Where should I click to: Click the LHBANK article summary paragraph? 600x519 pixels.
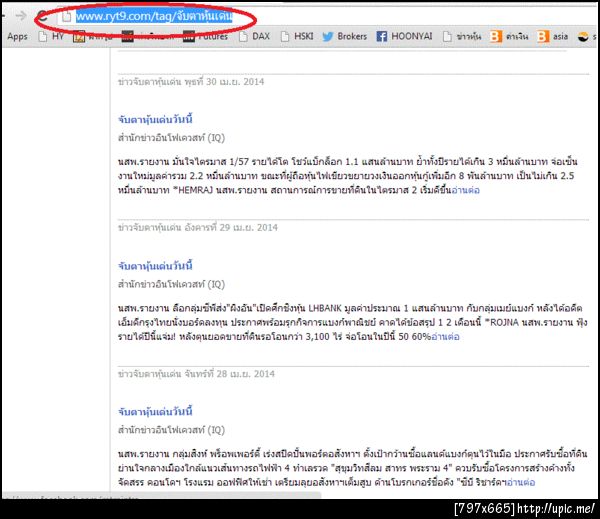(x=352, y=323)
